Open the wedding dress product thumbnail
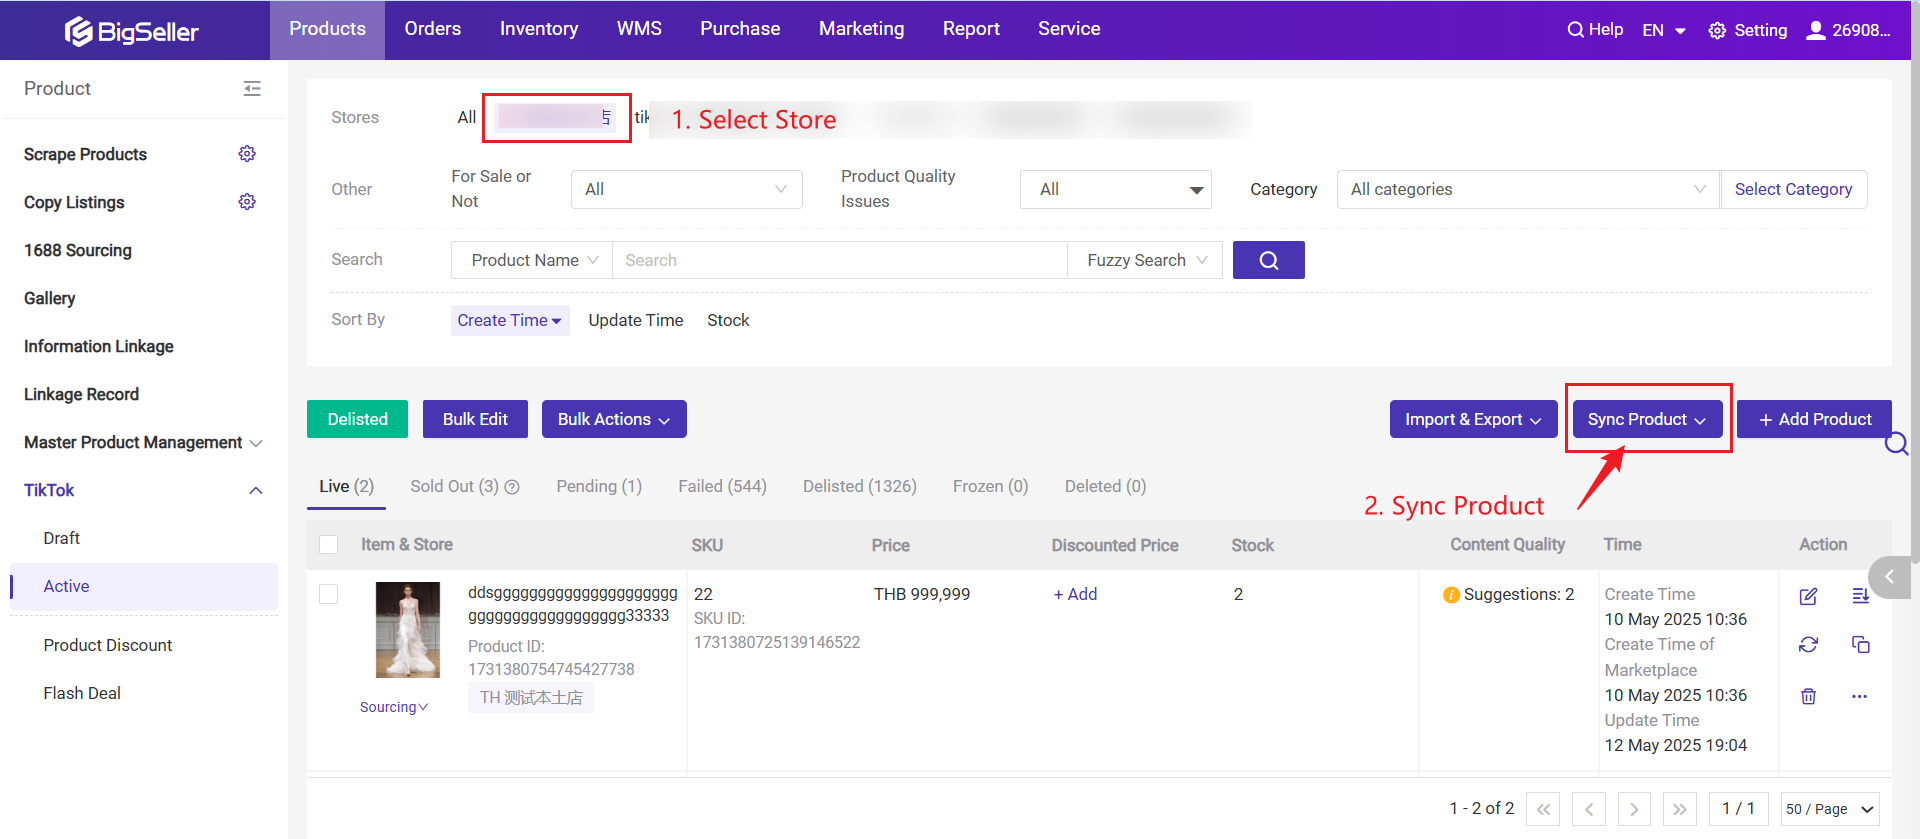 tap(407, 630)
